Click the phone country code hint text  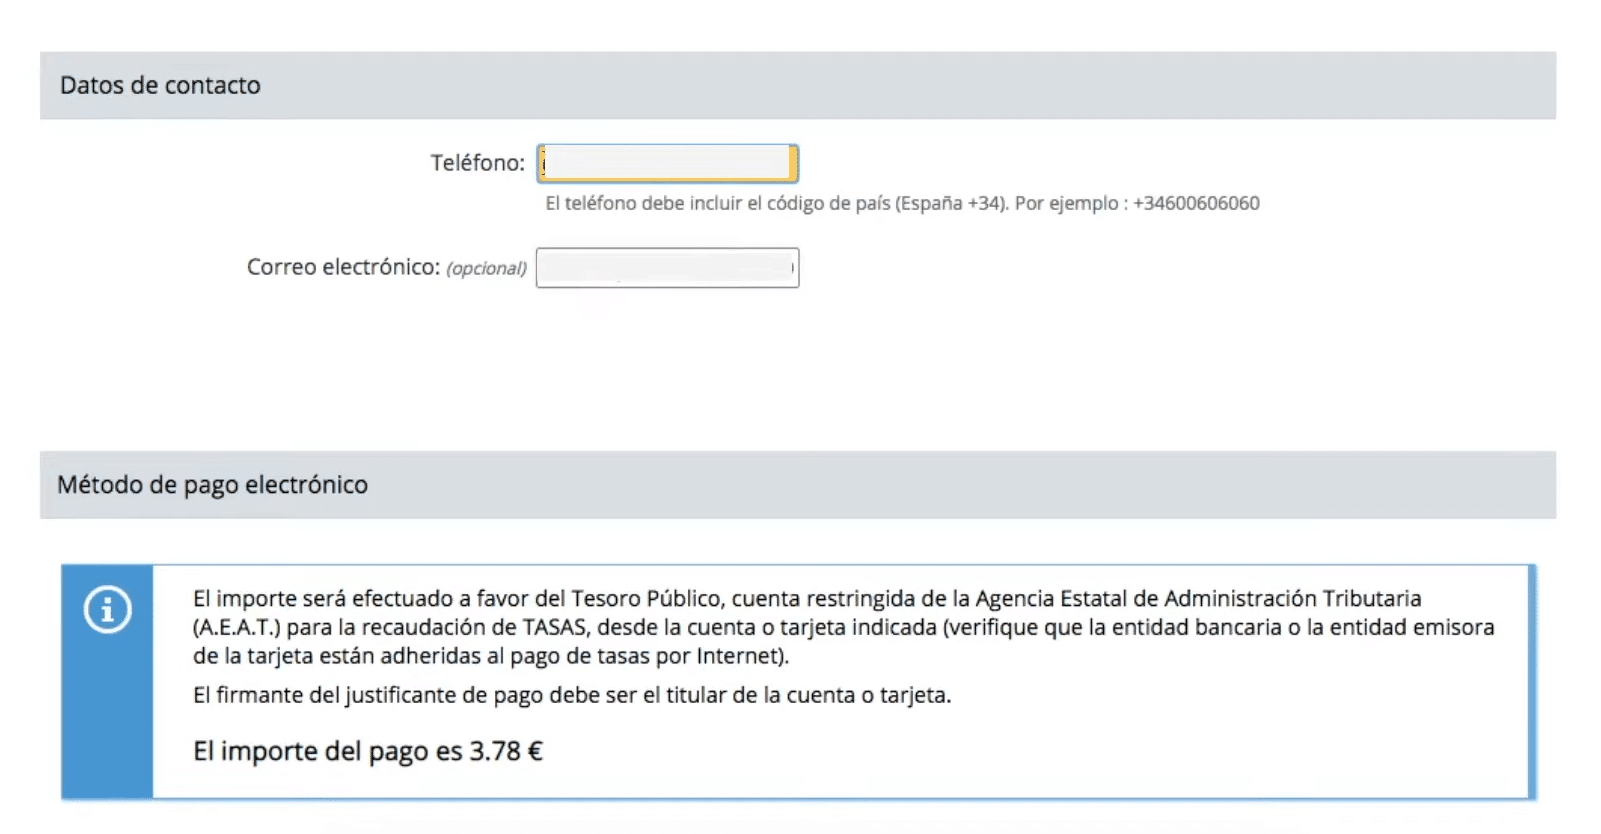click(x=902, y=203)
